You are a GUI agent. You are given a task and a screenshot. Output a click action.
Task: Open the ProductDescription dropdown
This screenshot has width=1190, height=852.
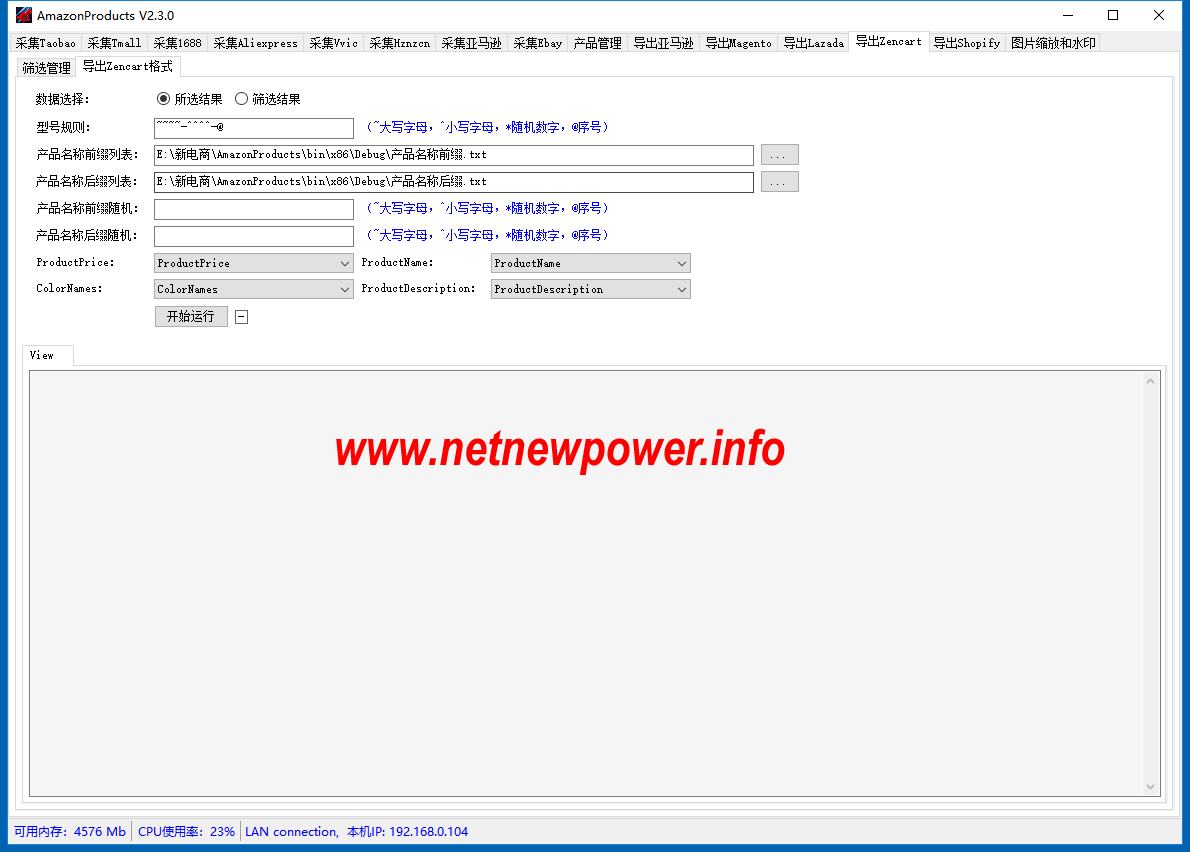[590, 289]
